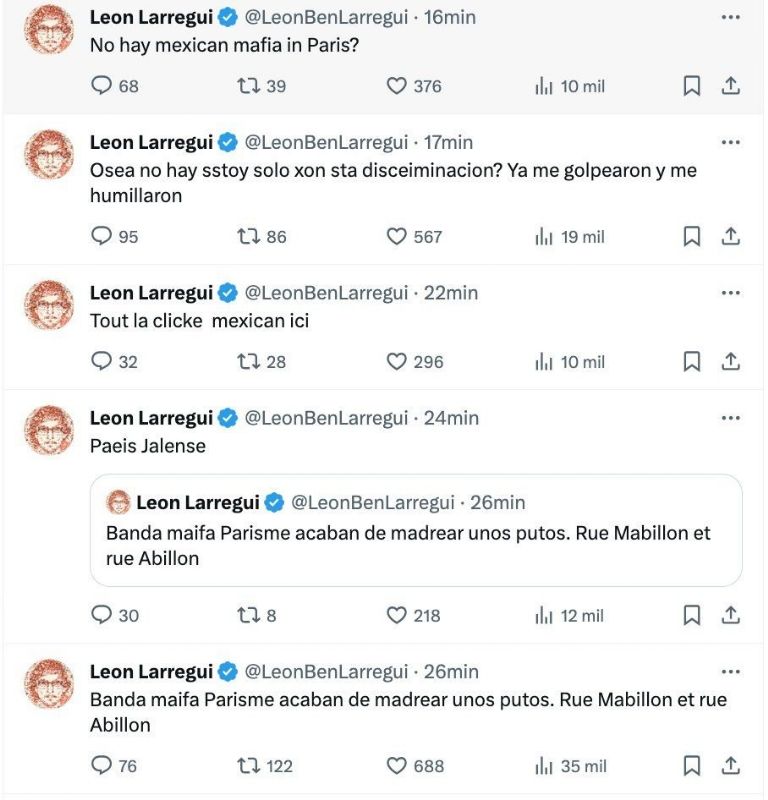This screenshot has width=768, height=800.
Task: Like the tweet with 688 likes
Action: tap(397, 766)
